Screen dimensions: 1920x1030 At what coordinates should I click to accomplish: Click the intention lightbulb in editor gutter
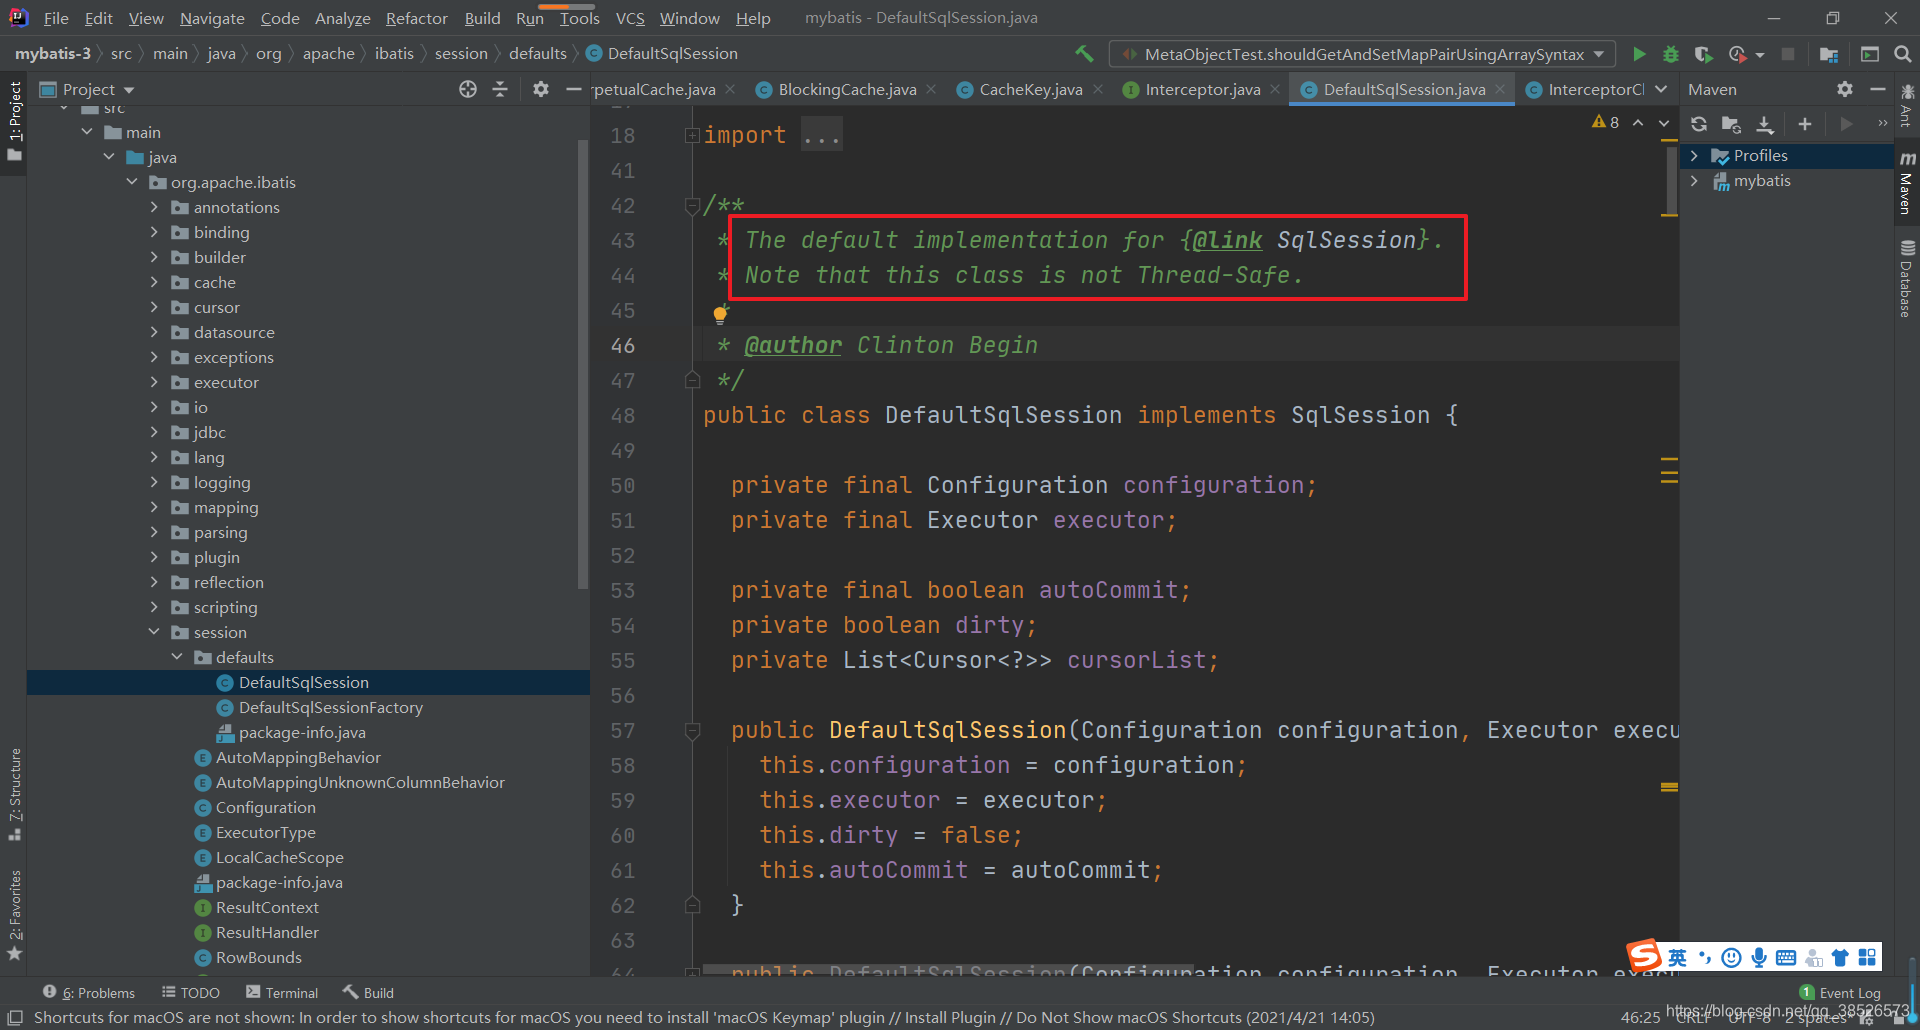click(x=720, y=314)
